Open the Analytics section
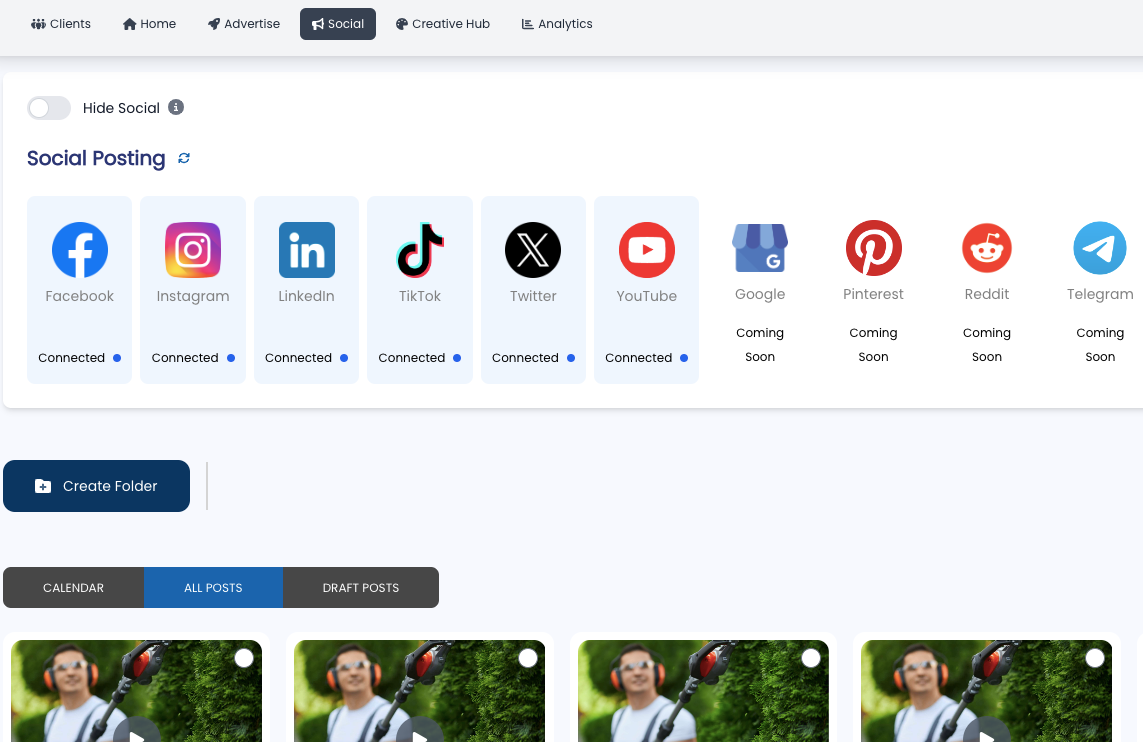 click(x=557, y=24)
